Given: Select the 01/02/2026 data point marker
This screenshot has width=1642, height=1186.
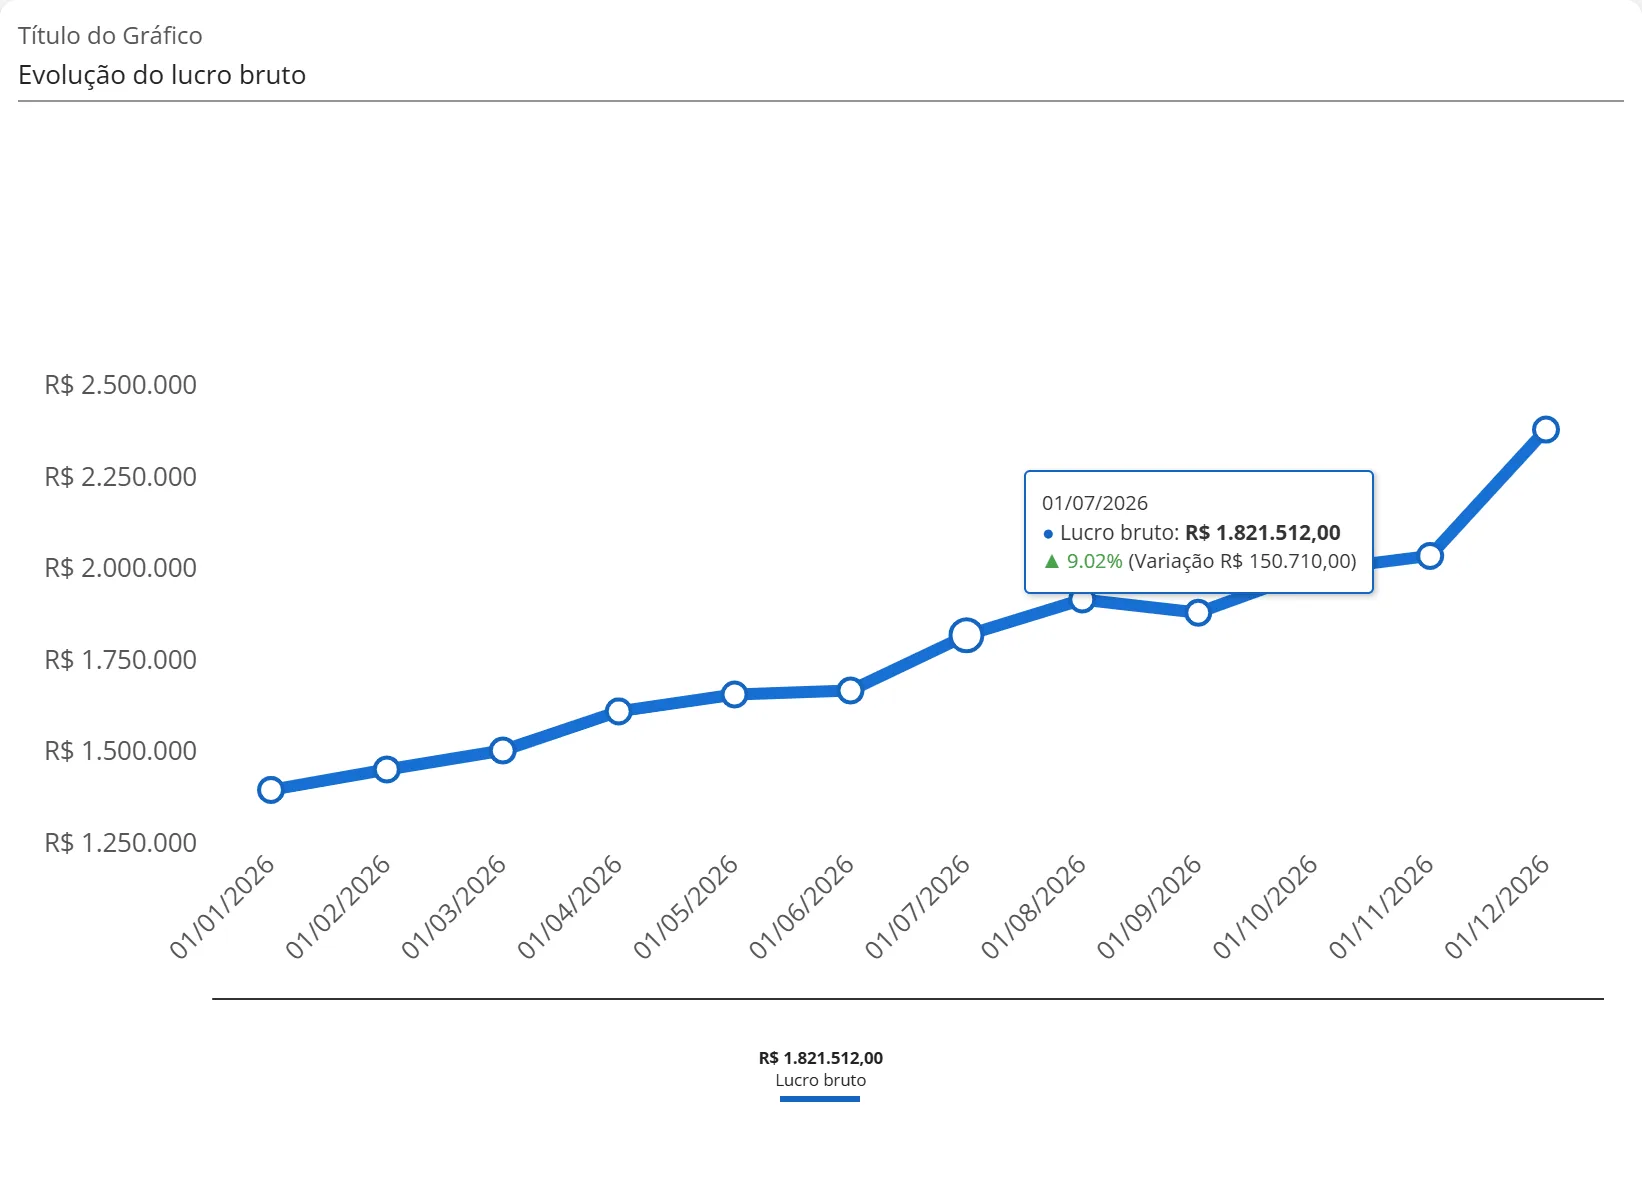Looking at the screenshot, I should (387, 769).
